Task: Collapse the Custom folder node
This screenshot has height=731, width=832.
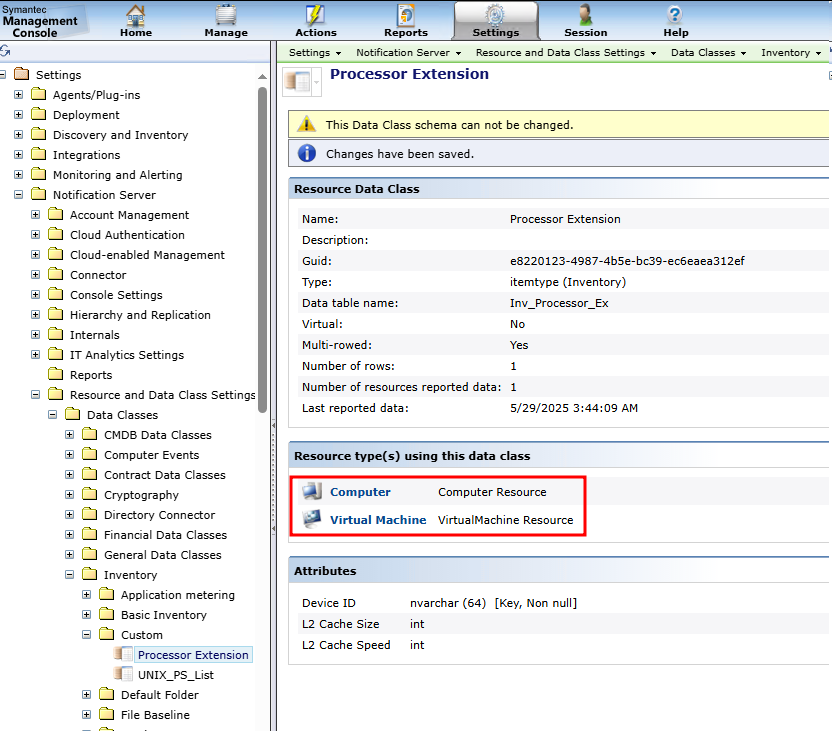Action: [x=87, y=635]
